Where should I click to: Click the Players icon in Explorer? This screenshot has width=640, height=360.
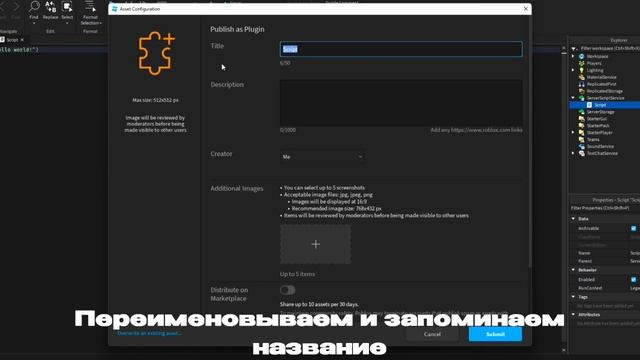point(582,63)
